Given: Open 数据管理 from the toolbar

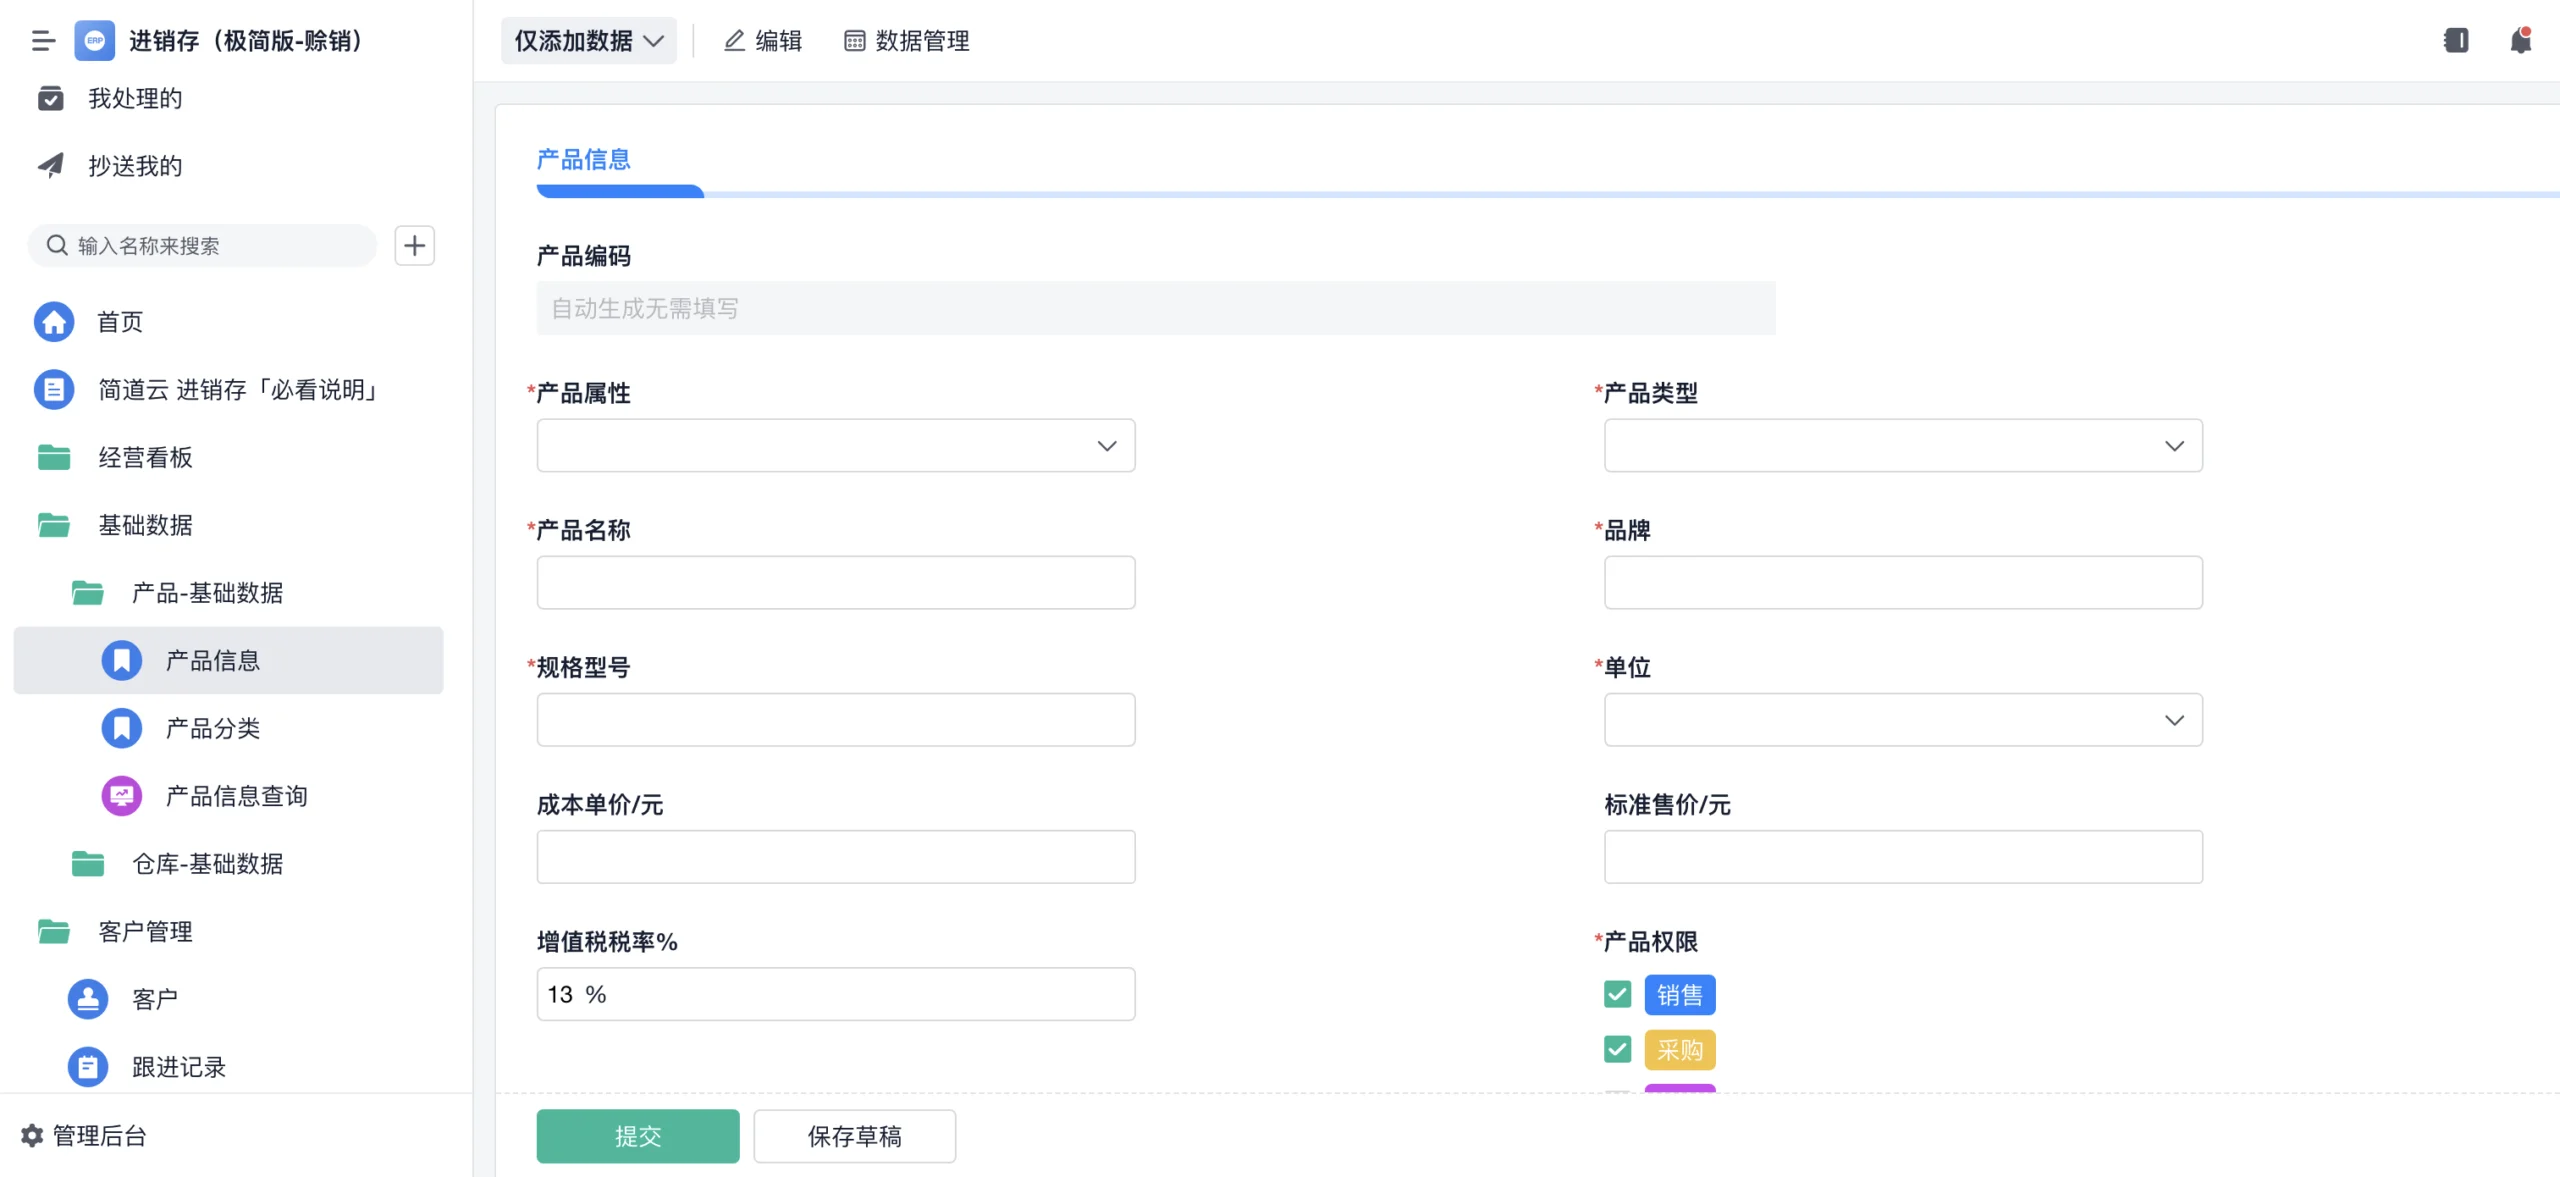Looking at the screenshot, I should click(x=904, y=41).
